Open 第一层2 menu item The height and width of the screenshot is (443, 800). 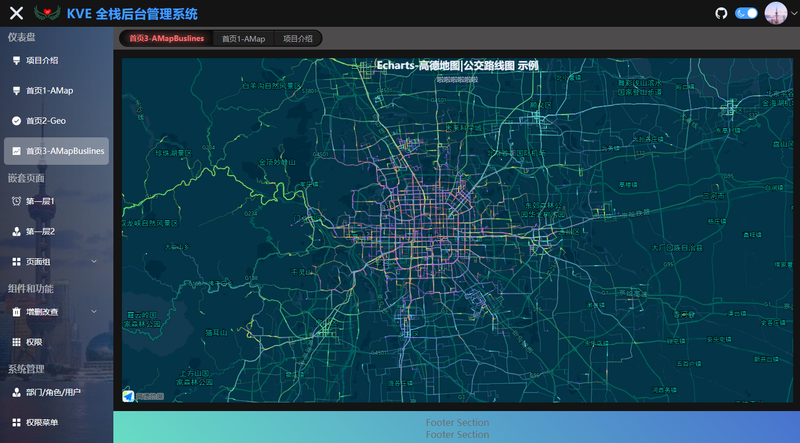point(56,231)
